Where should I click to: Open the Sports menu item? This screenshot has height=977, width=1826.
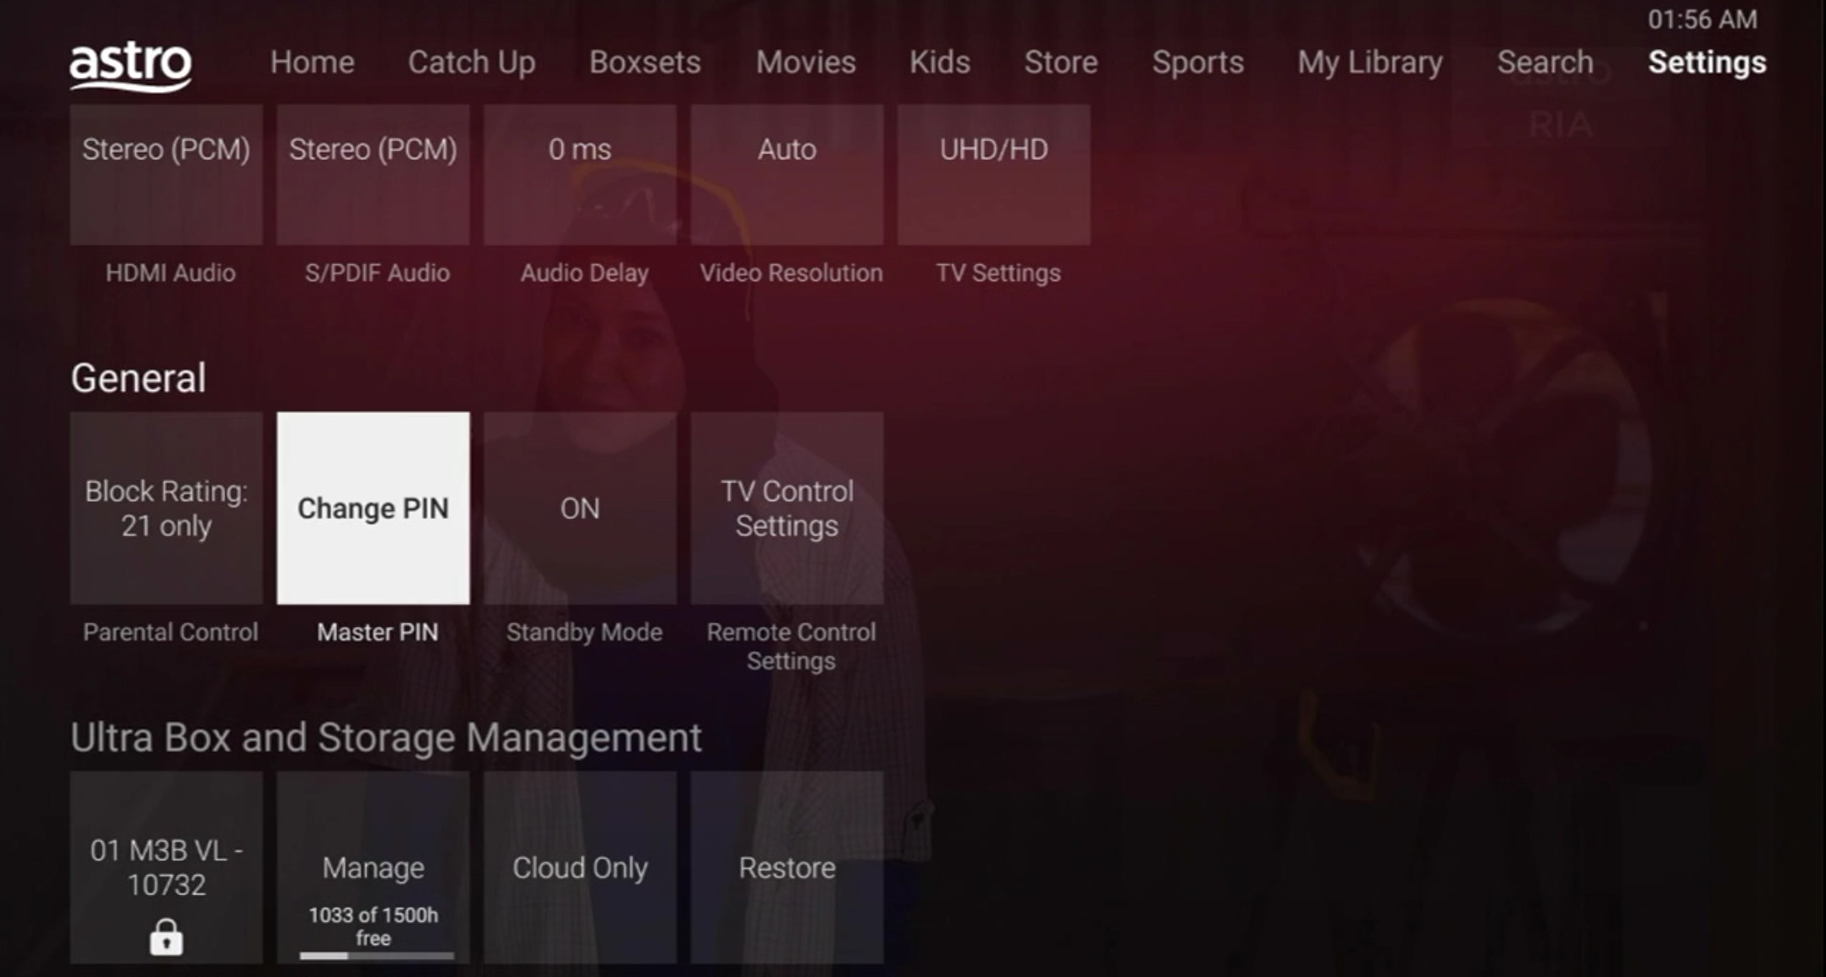pos(1198,62)
